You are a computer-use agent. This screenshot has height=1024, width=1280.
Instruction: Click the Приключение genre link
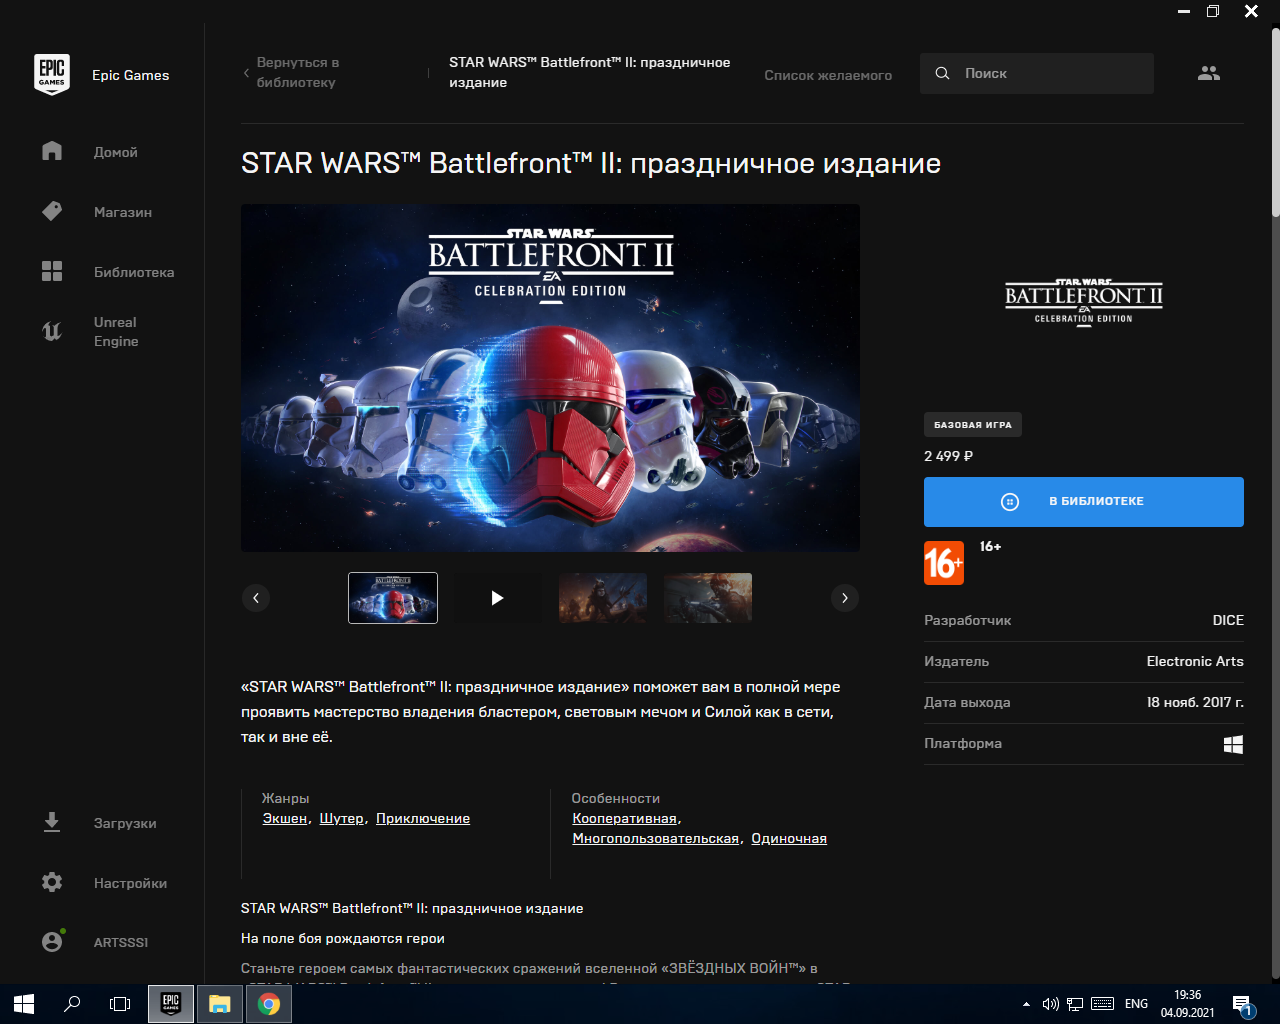423,818
